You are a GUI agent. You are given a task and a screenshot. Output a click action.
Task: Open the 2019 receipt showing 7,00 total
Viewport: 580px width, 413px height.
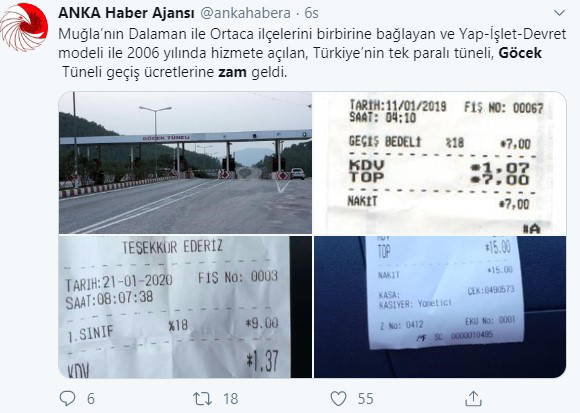[439, 163]
